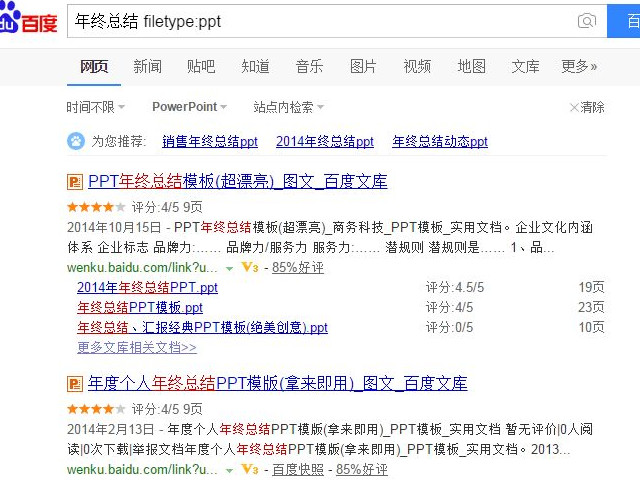Click PowerPoint icon beside PPT年终总结模板 result
Image resolution: width=640 pixels, height=480 pixels.
(x=75, y=182)
